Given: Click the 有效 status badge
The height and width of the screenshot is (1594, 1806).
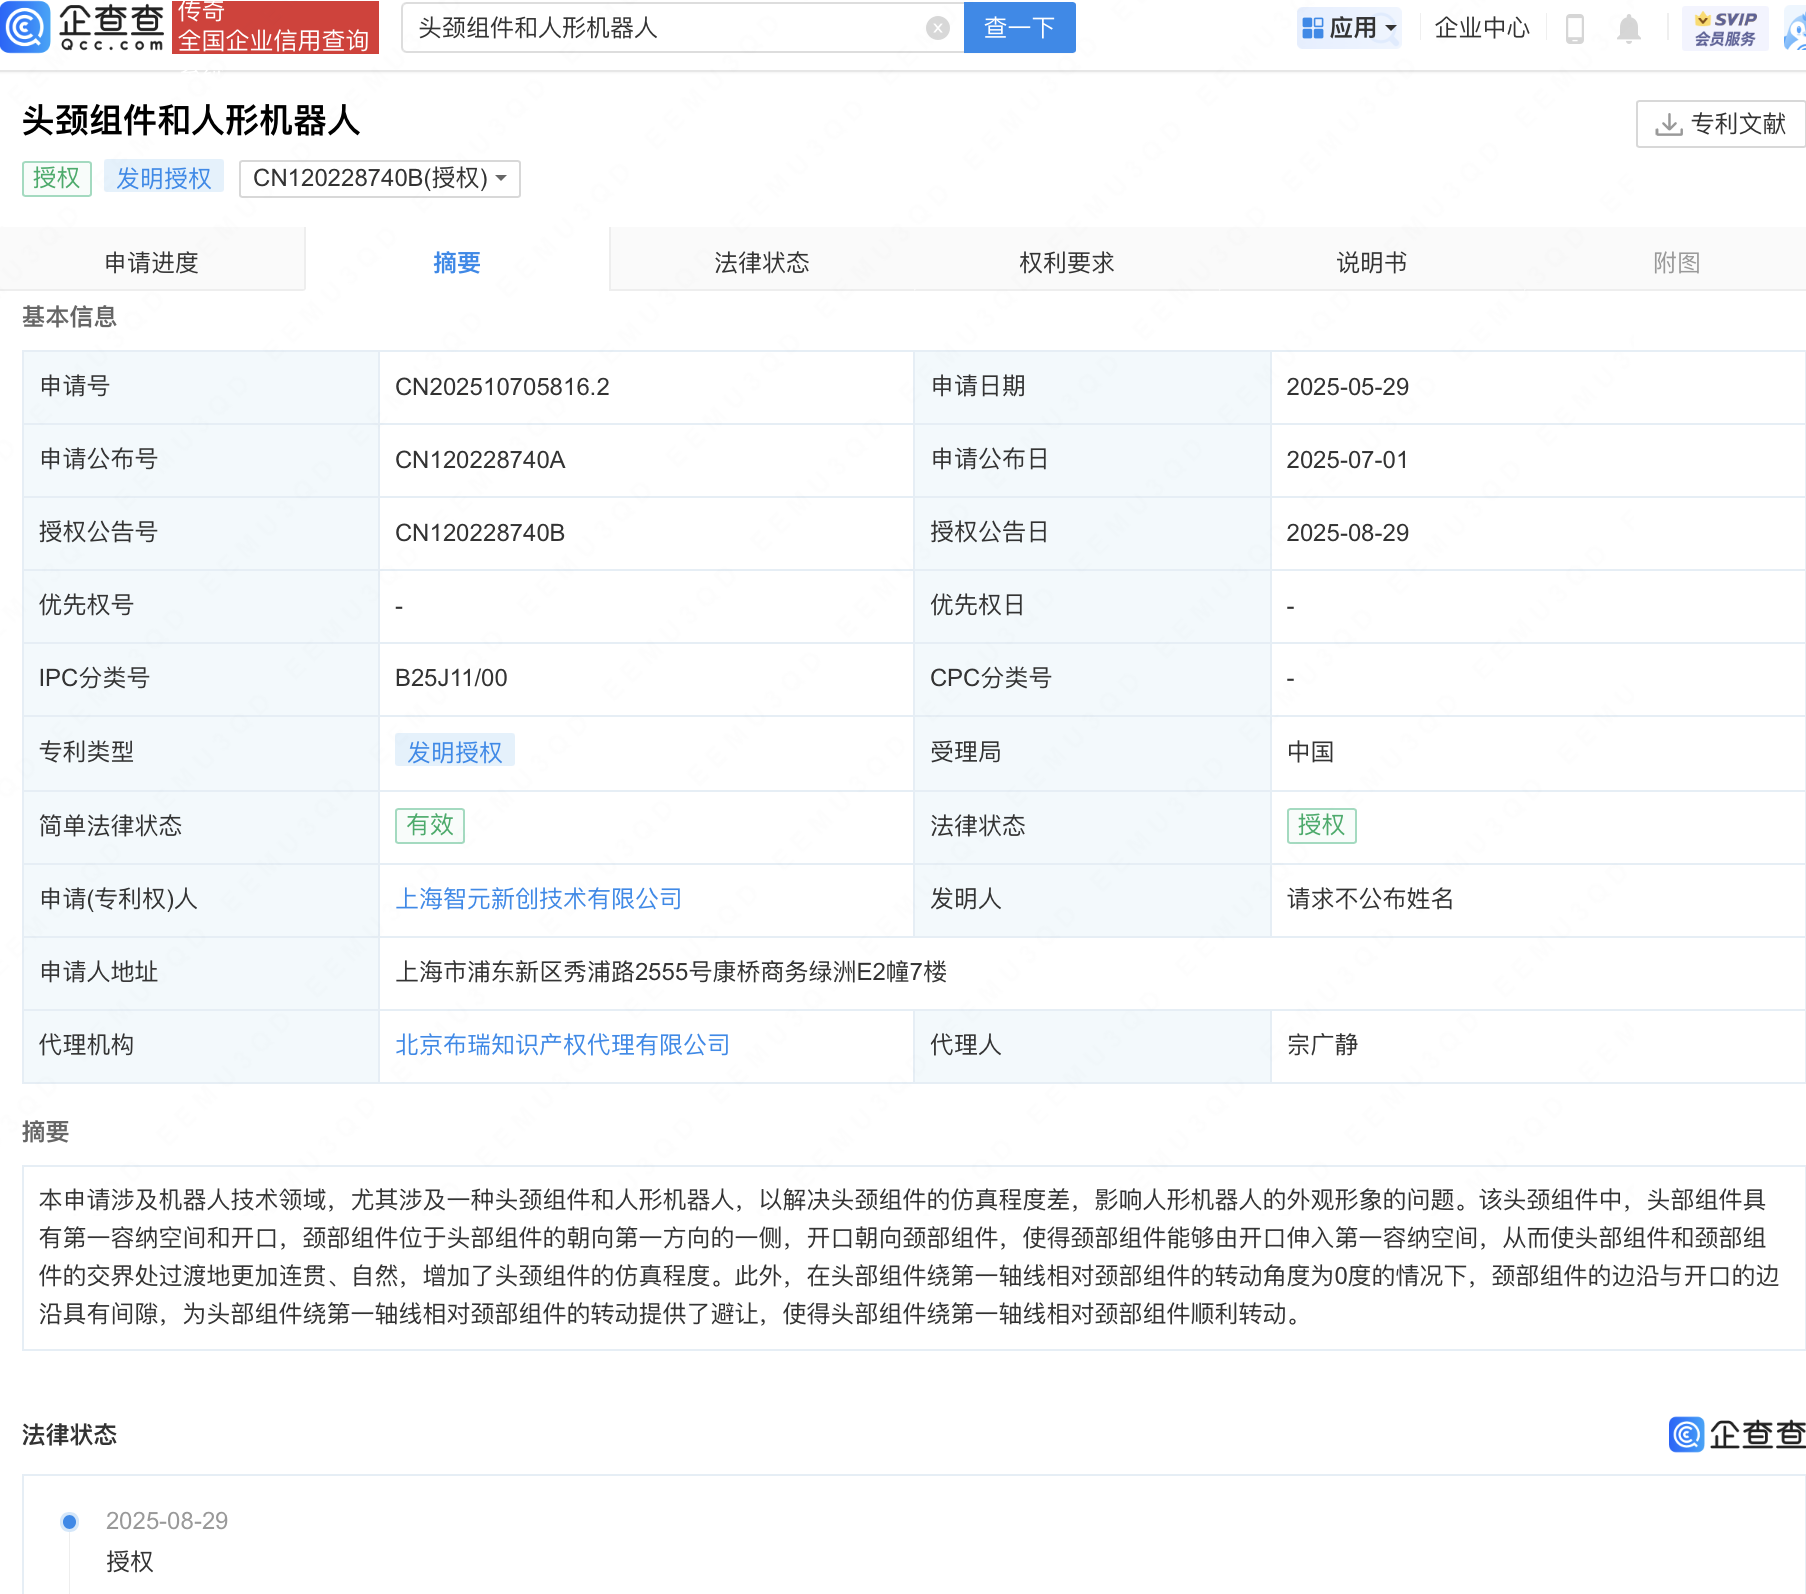Looking at the screenshot, I should tap(430, 825).
